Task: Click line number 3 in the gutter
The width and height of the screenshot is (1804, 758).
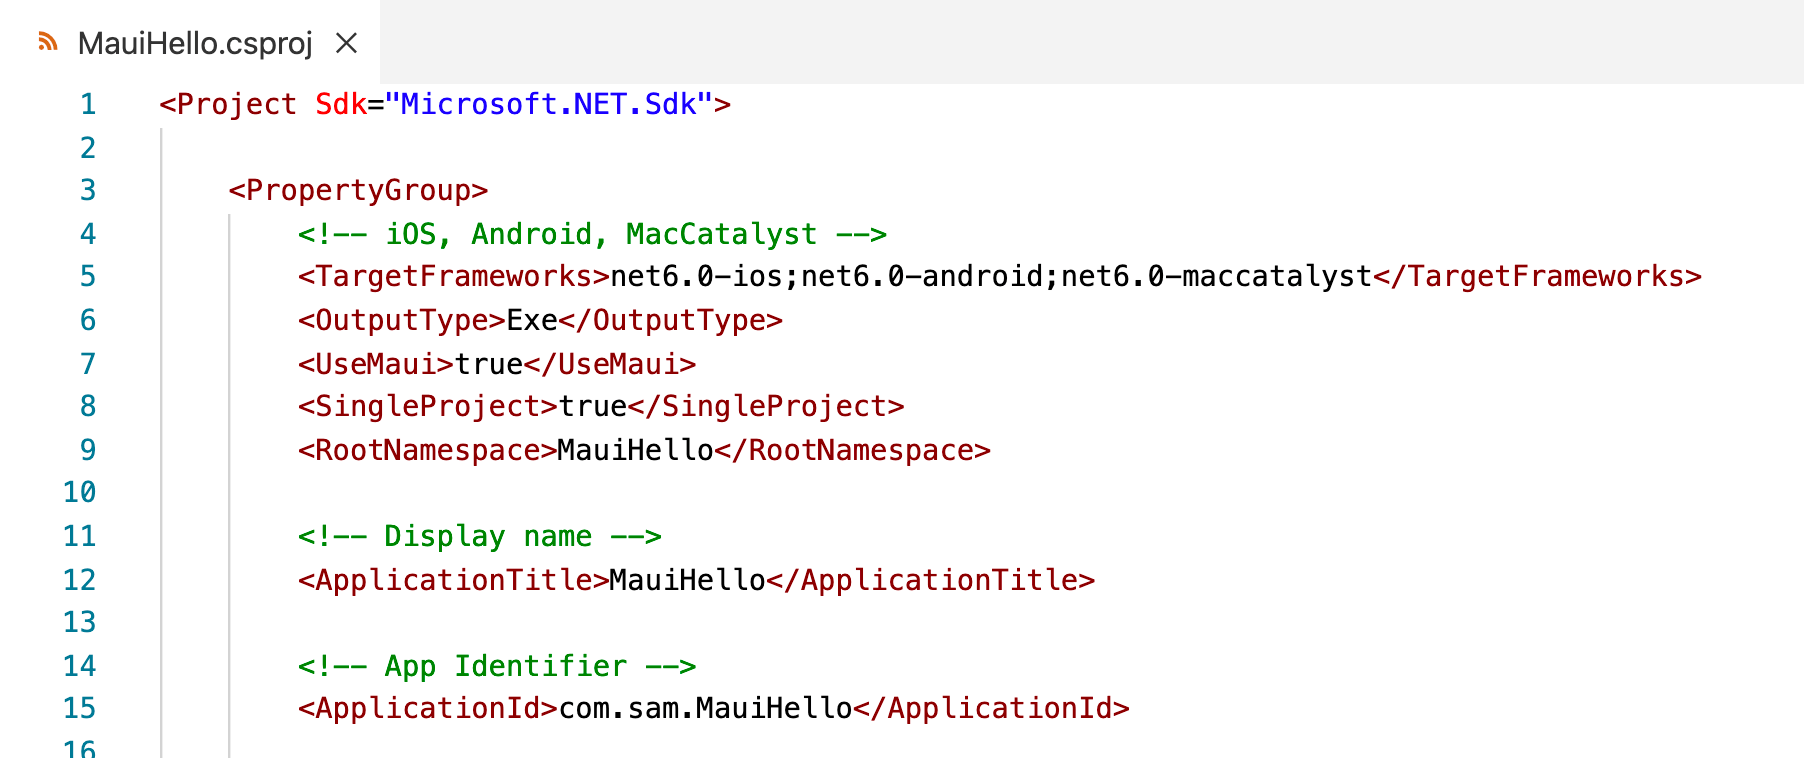Action: click(x=88, y=190)
